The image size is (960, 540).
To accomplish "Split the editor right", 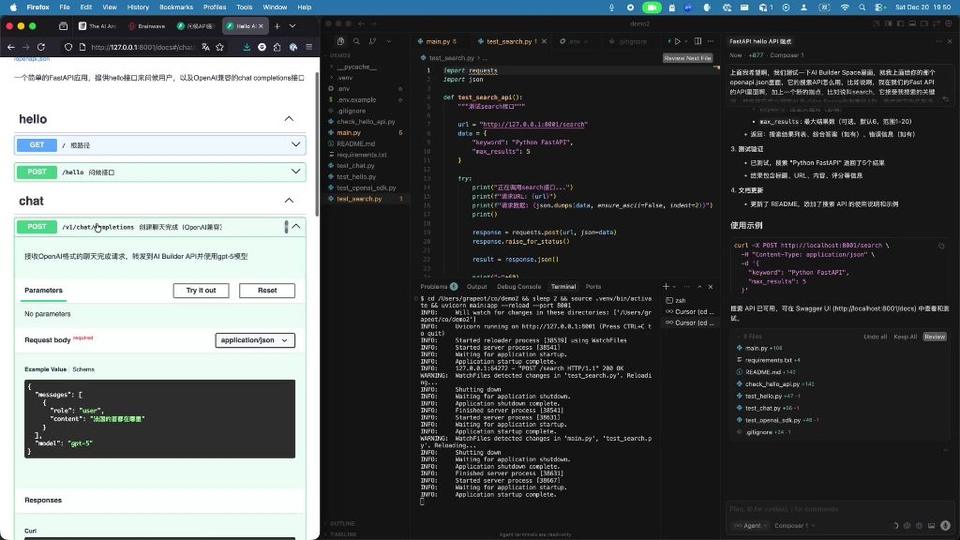I will 697,41.
